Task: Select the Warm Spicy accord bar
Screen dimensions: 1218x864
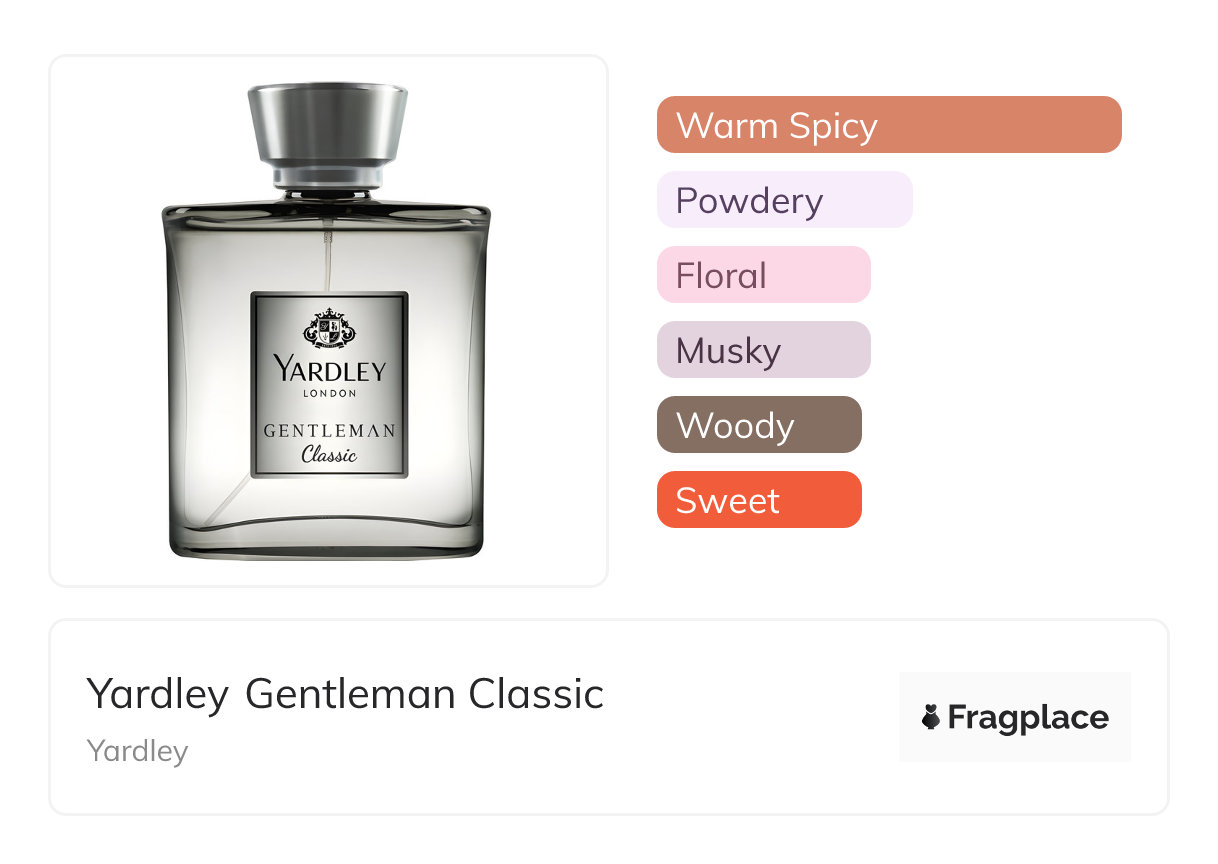Action: tap(889, 125)
